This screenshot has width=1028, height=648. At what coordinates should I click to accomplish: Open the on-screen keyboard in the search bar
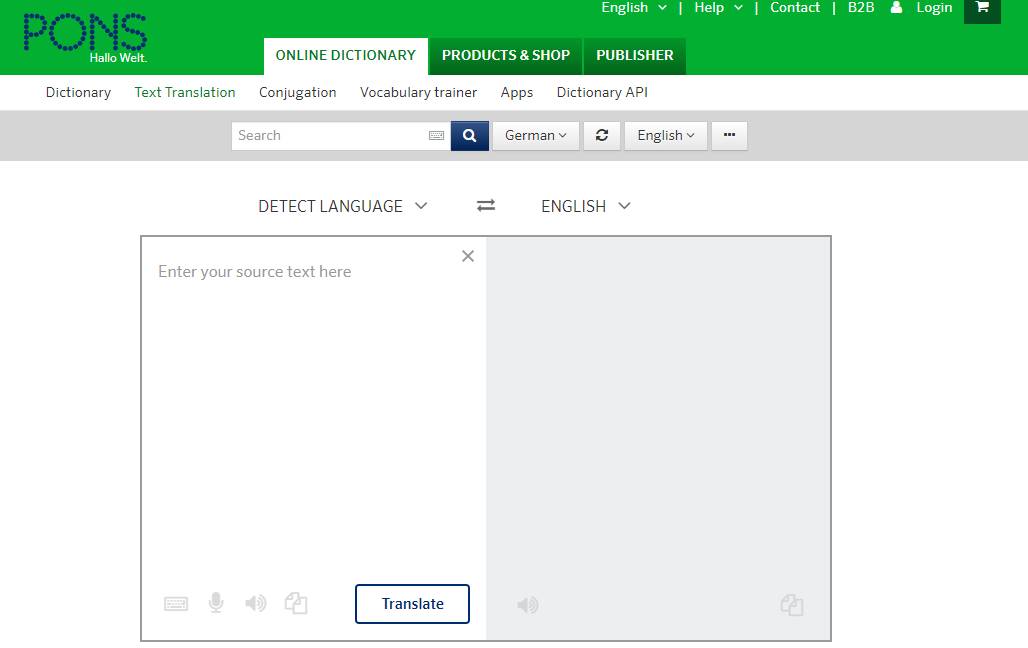pos(437,134)
